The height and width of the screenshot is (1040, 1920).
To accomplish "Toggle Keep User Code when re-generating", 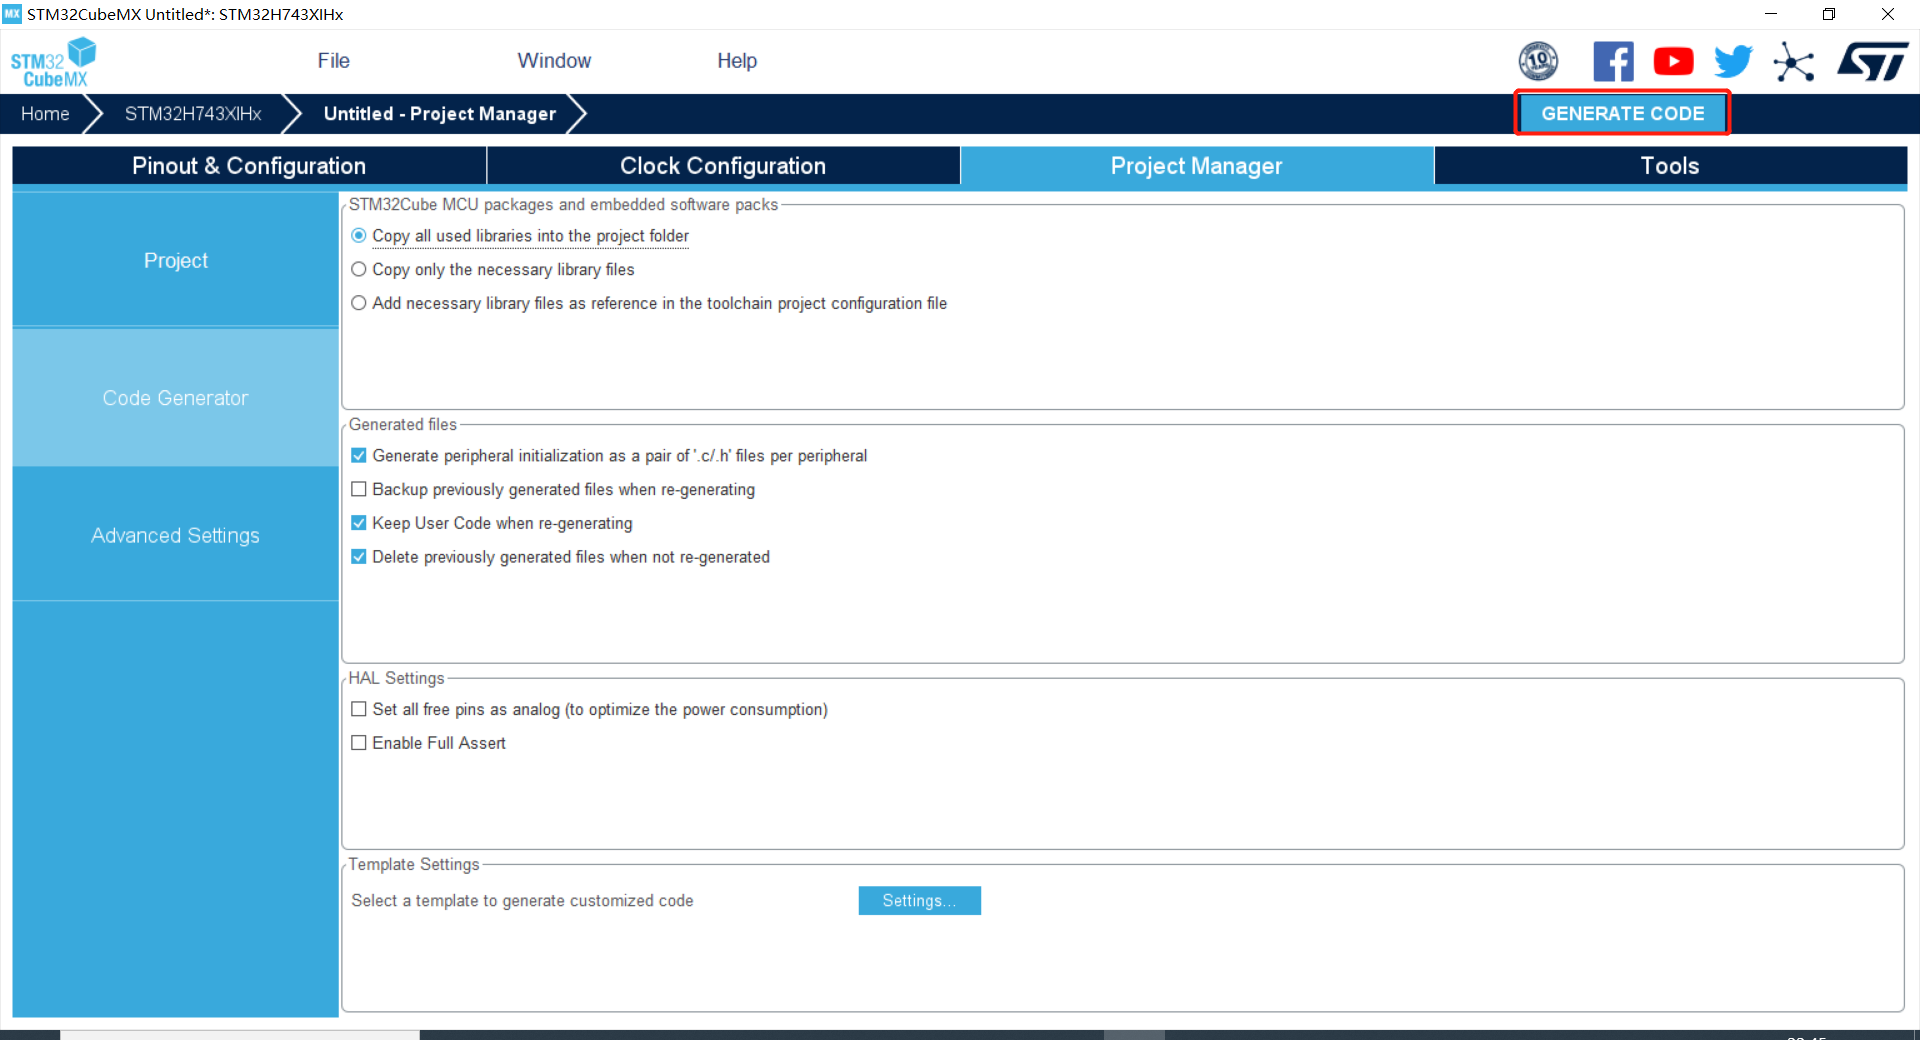I will tap(359, 523).
